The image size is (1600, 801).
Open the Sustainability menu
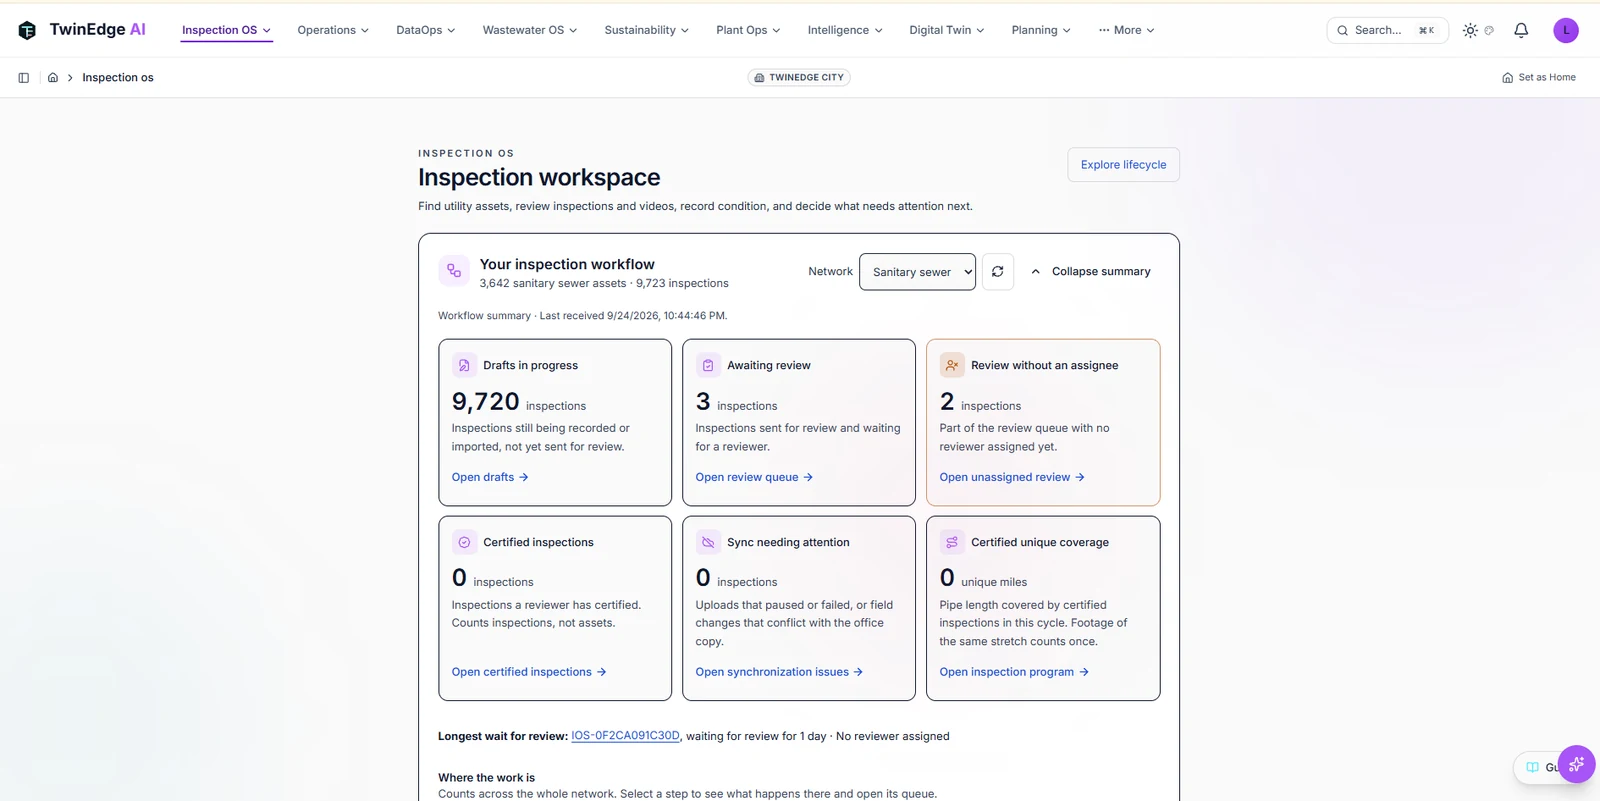coord(647,31)
